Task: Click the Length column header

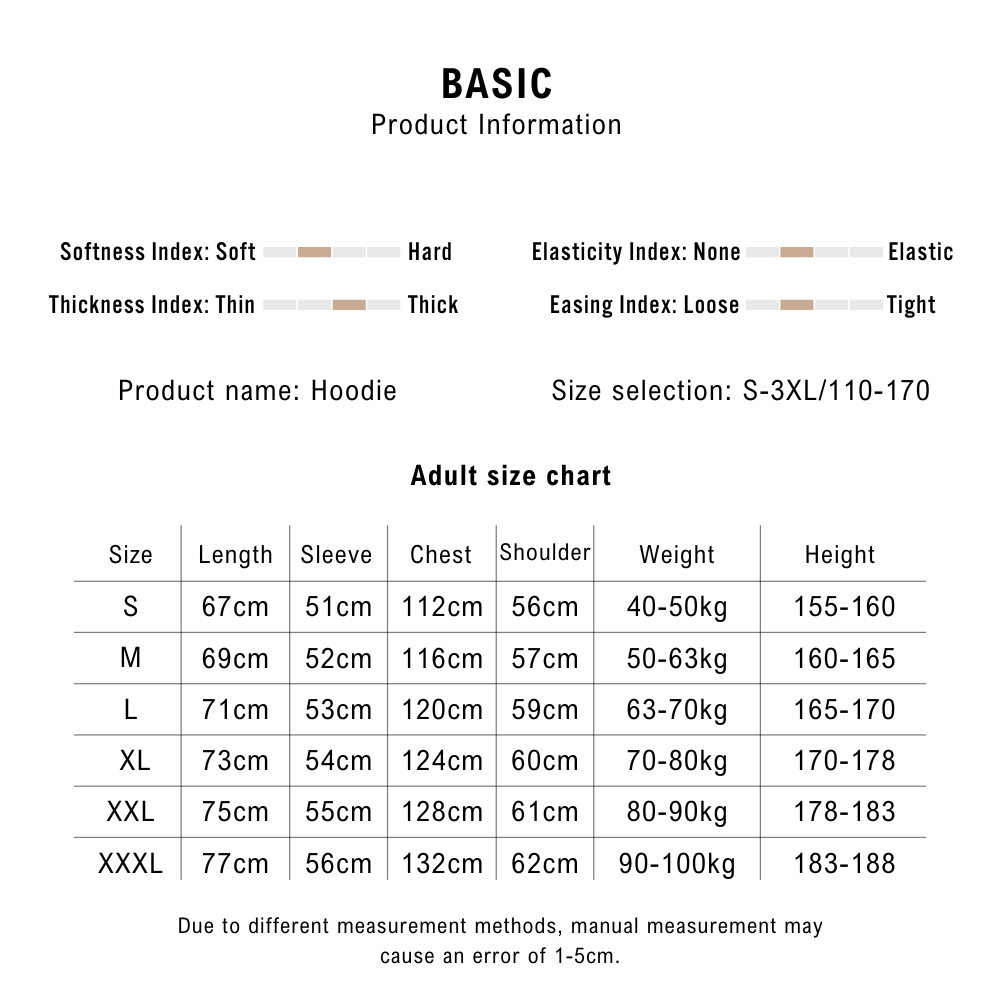Action: [x=235, y=555]
